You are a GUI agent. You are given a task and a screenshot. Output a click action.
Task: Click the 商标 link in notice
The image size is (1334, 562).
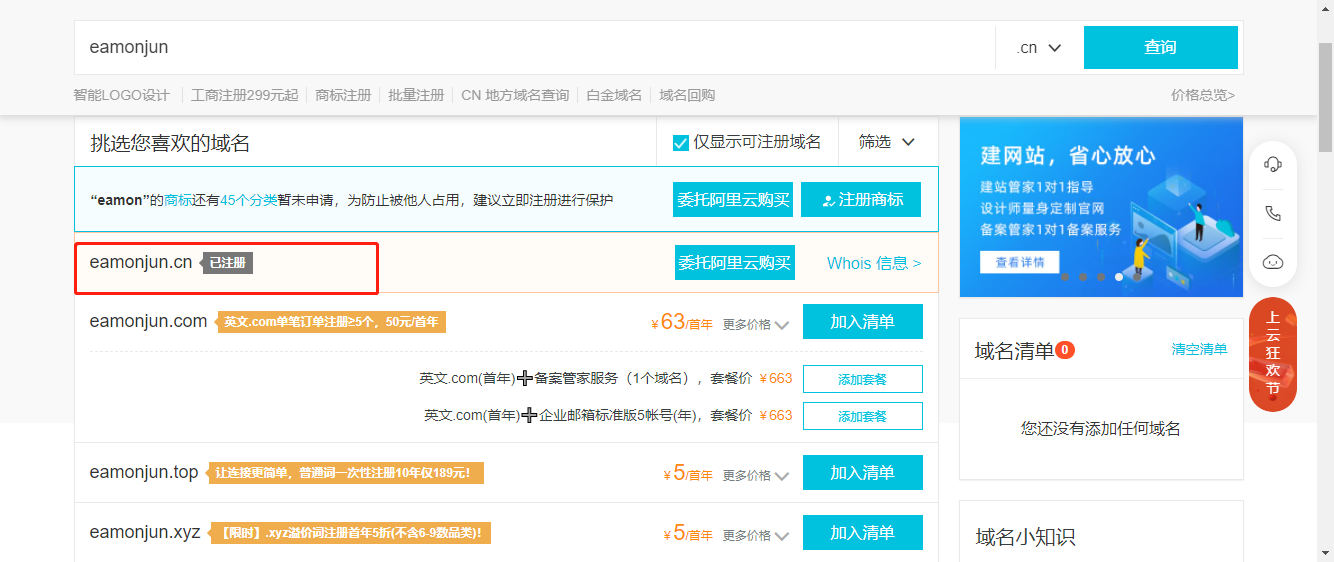pos(178,200)
